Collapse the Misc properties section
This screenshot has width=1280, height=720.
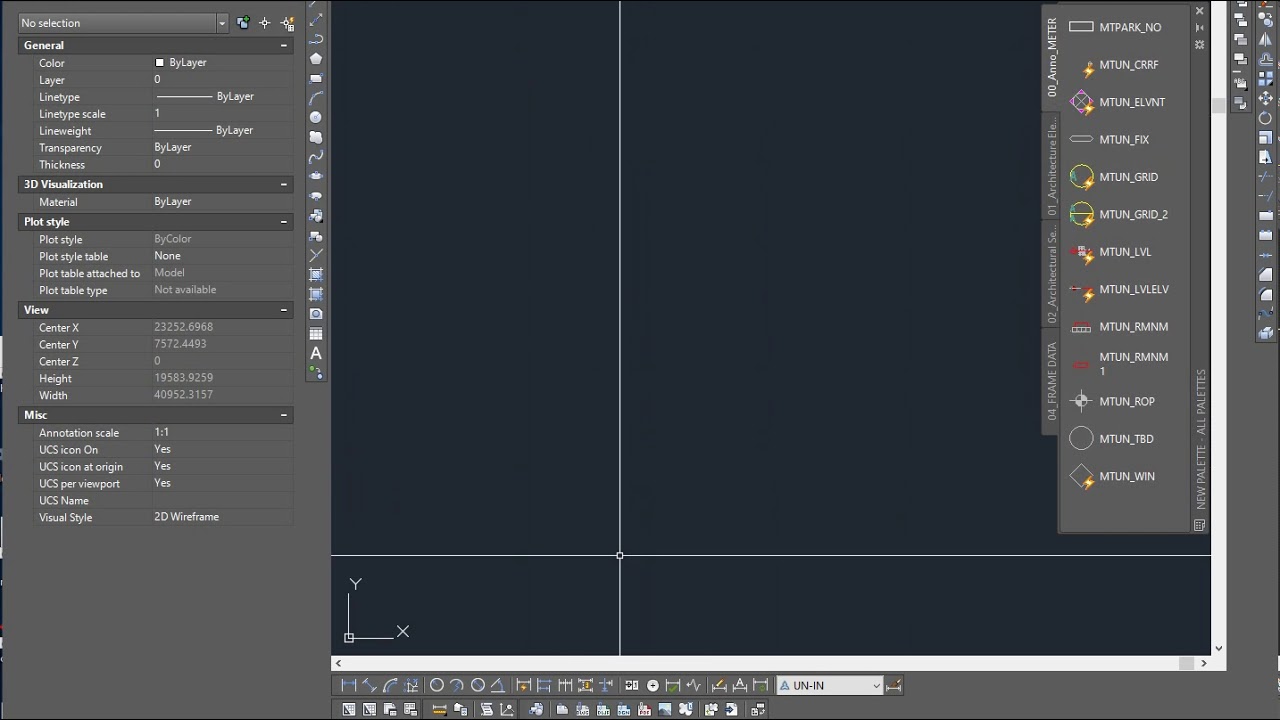coord(284,415)
